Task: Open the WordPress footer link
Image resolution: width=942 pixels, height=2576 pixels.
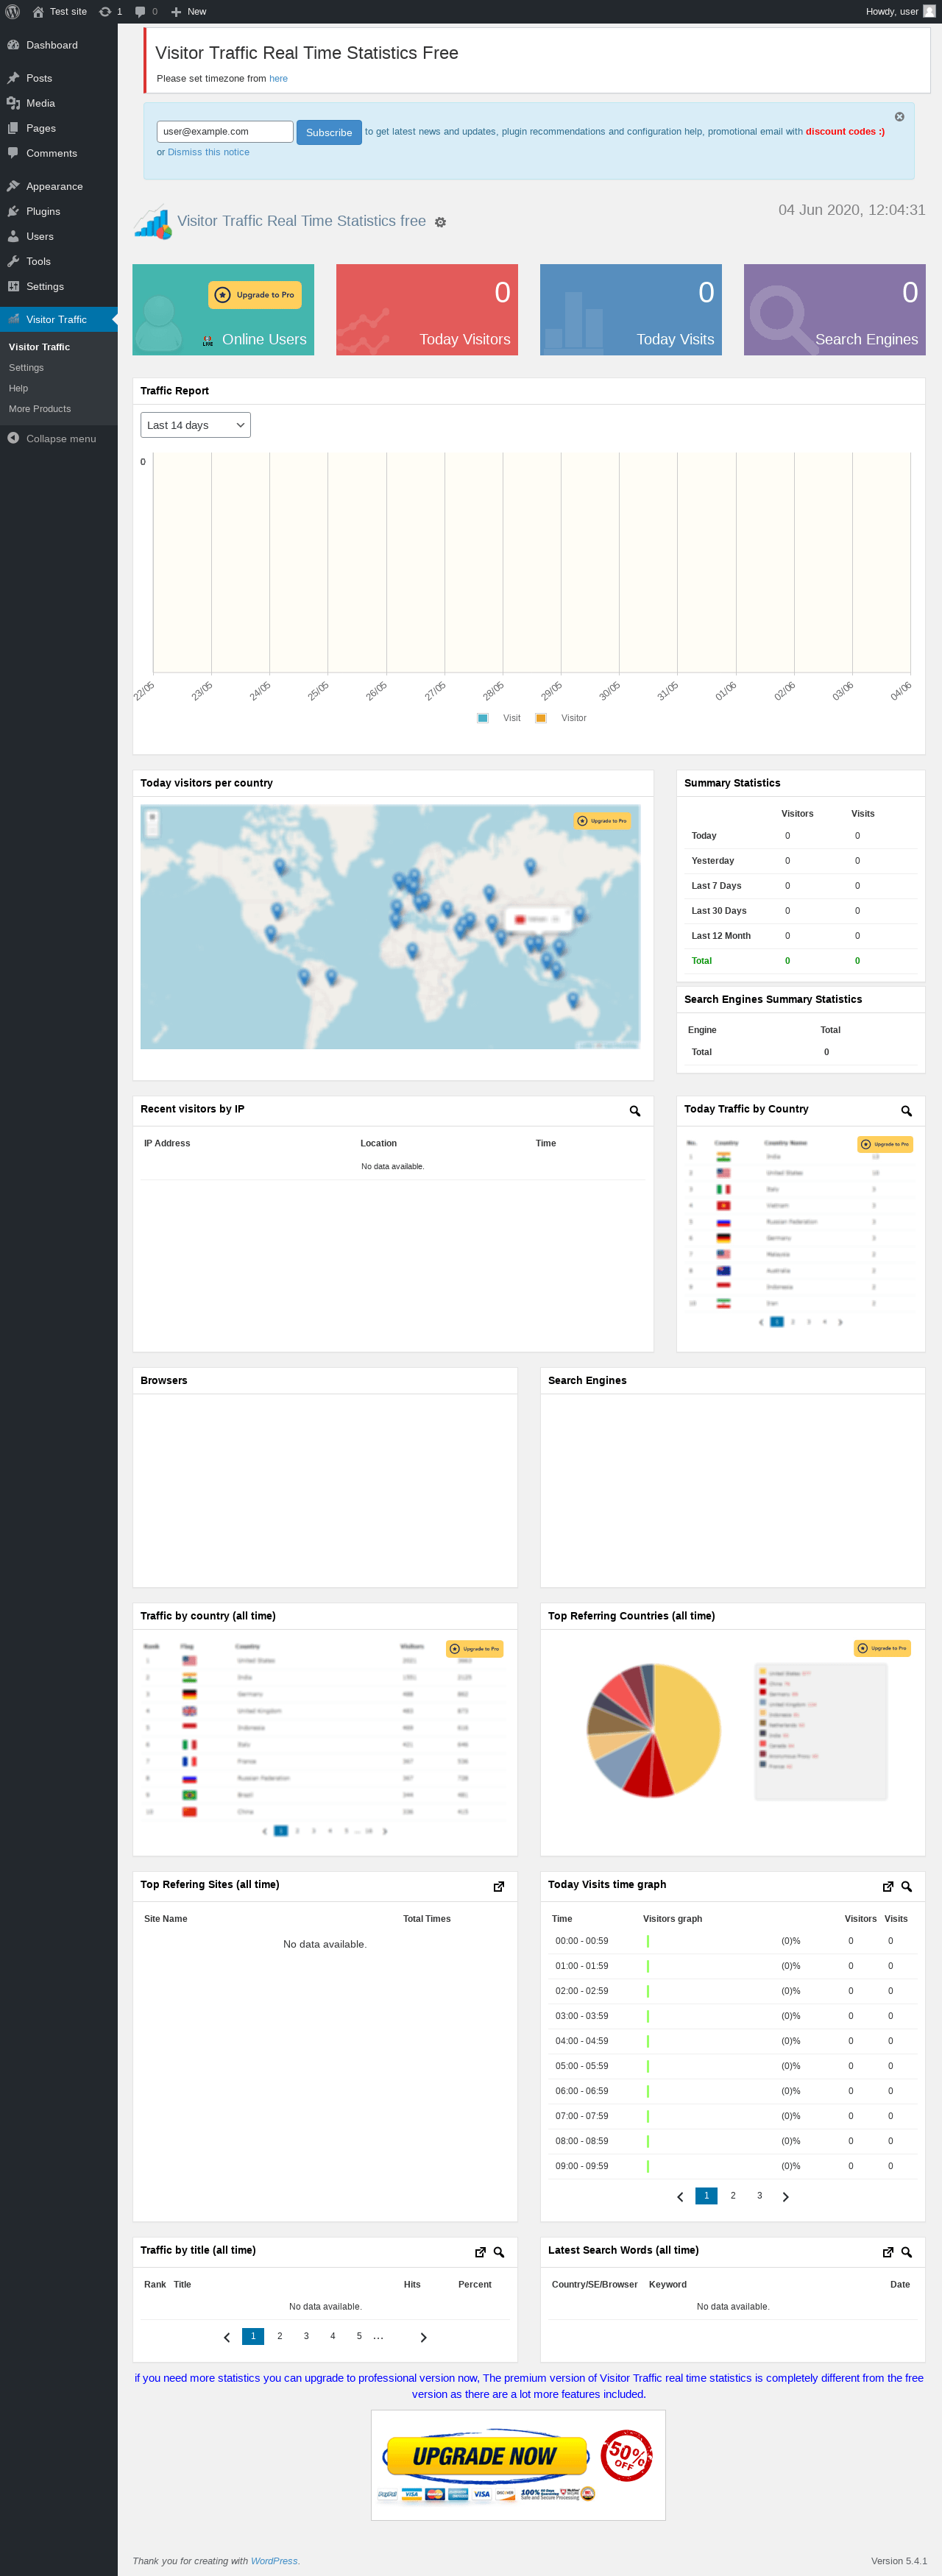Action: [274, 2561]
